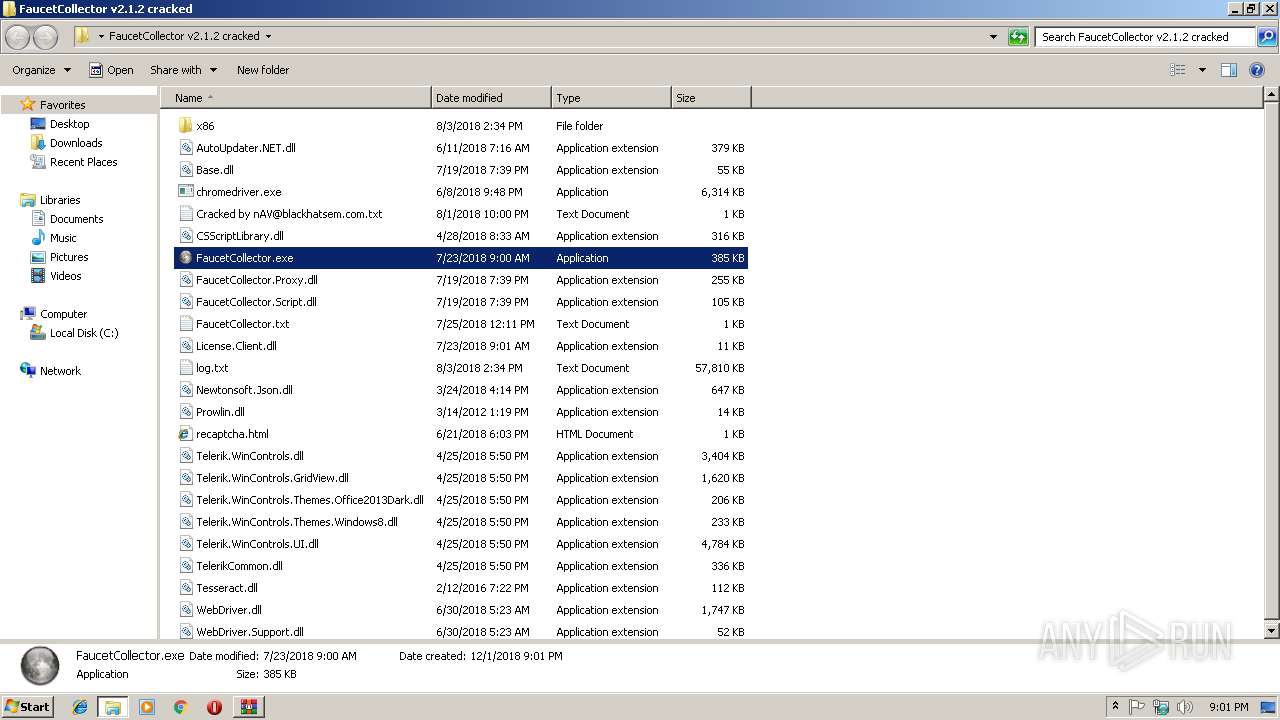The image size is (1280, 720).
Task: Open the Organize dropdown menu
Action: [41, 70]
